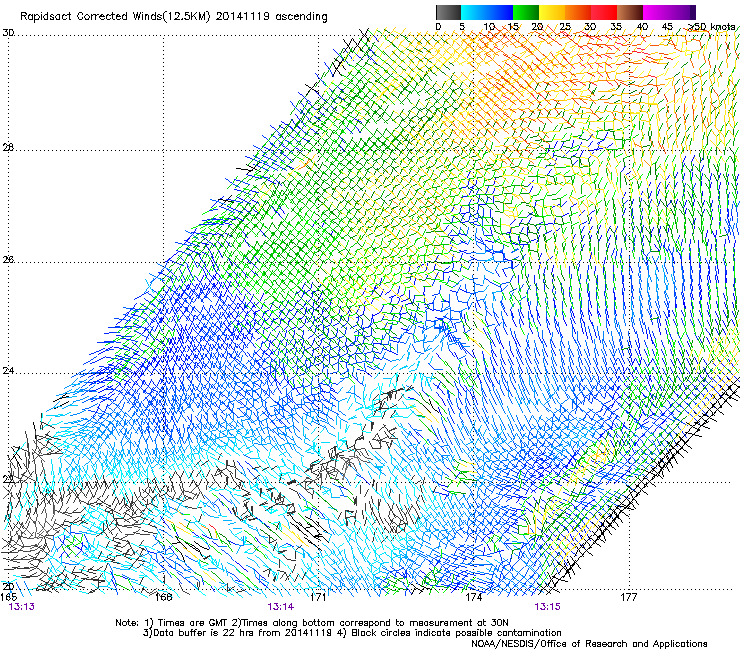Viewport: 740px width, 650px height.
Task: Select the red 30-35 knots color swatch
Action: (604, 12)
